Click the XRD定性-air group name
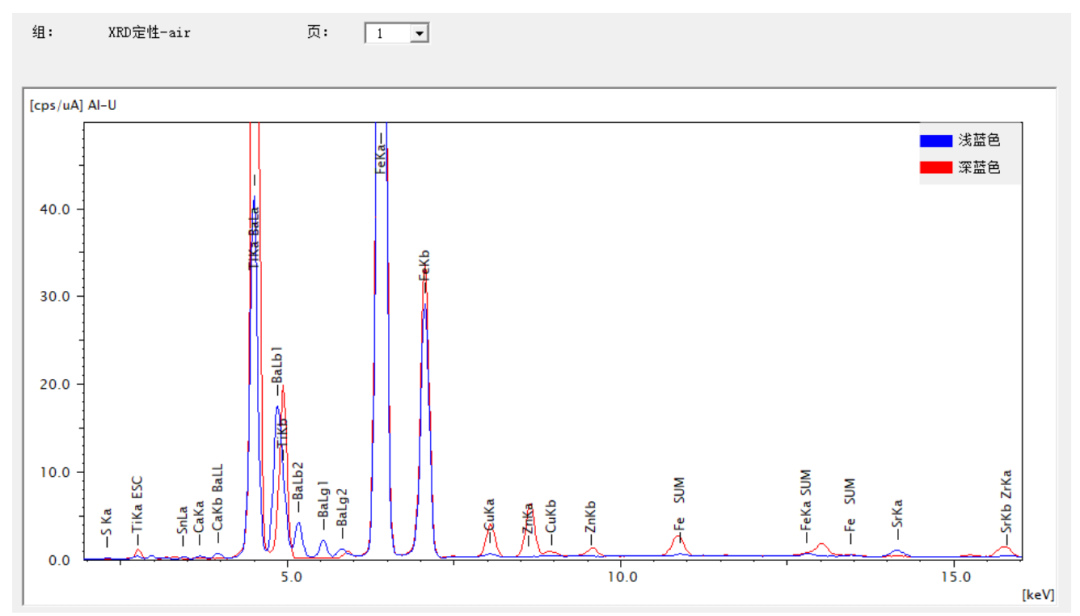This screenshot has height=616, width=1080. tap(149, 33)
